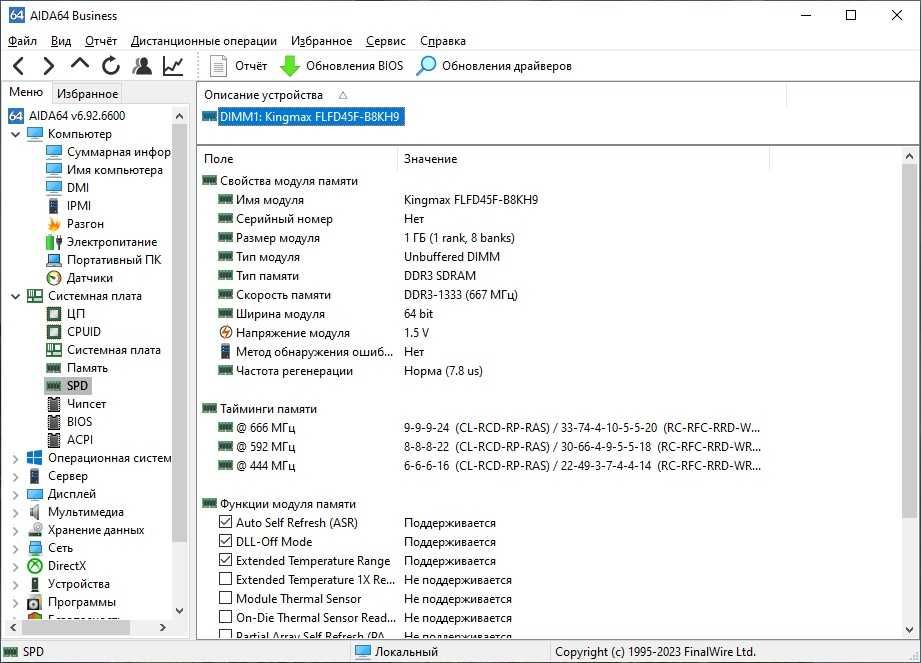The image size is (921, 663).
Task: Switch to the Меню tab
Action: pyautogui.click(x=26, y=92)
